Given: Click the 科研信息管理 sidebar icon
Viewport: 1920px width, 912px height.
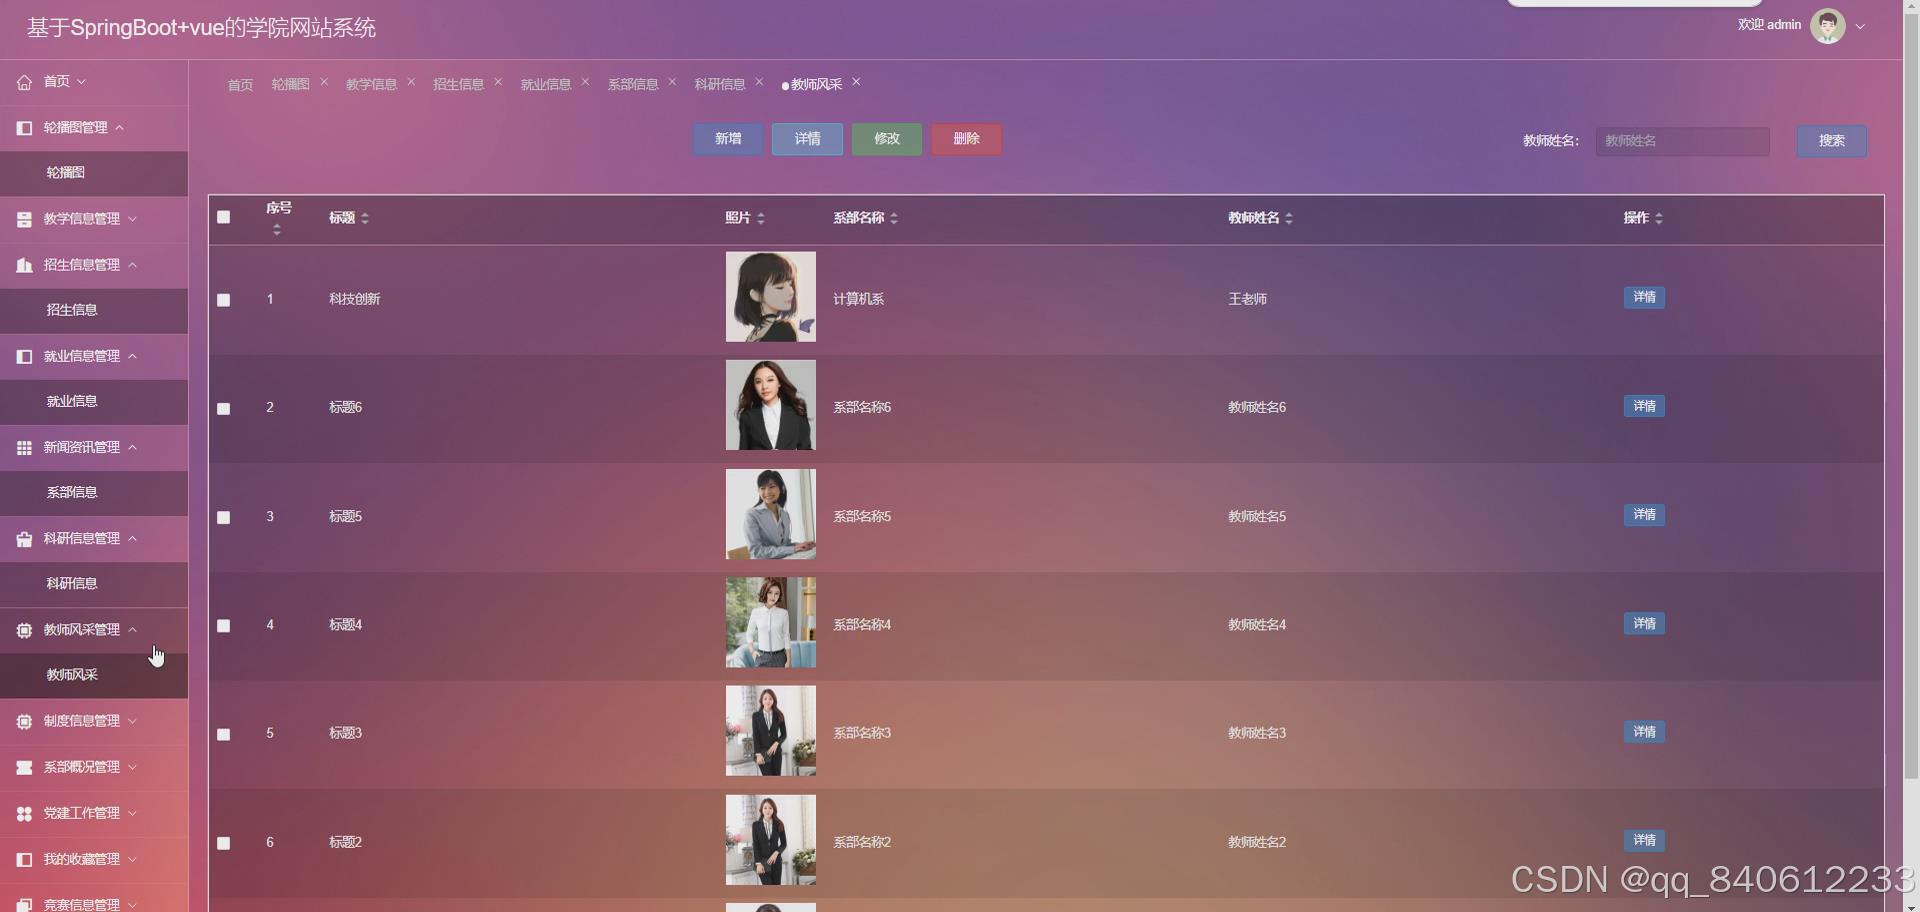Looking at the screenshot, I should 24,539.
